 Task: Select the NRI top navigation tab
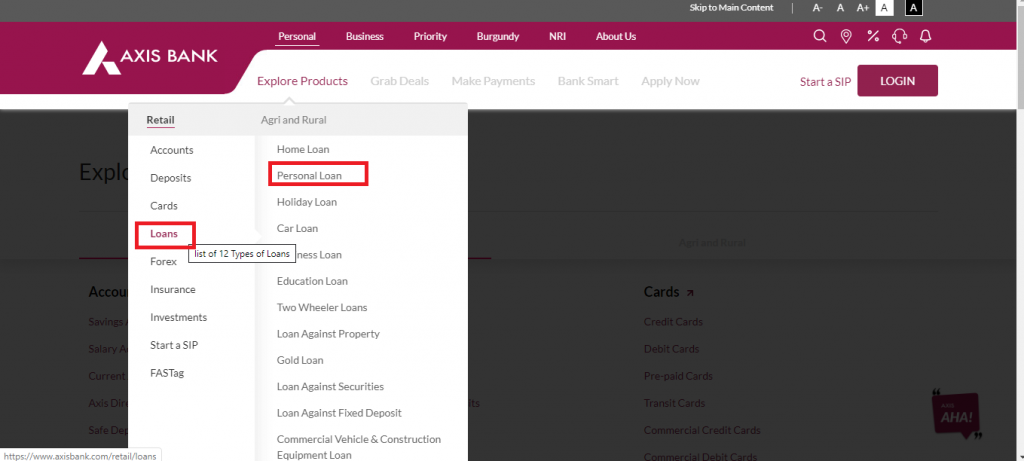click(x=558, y=37)
